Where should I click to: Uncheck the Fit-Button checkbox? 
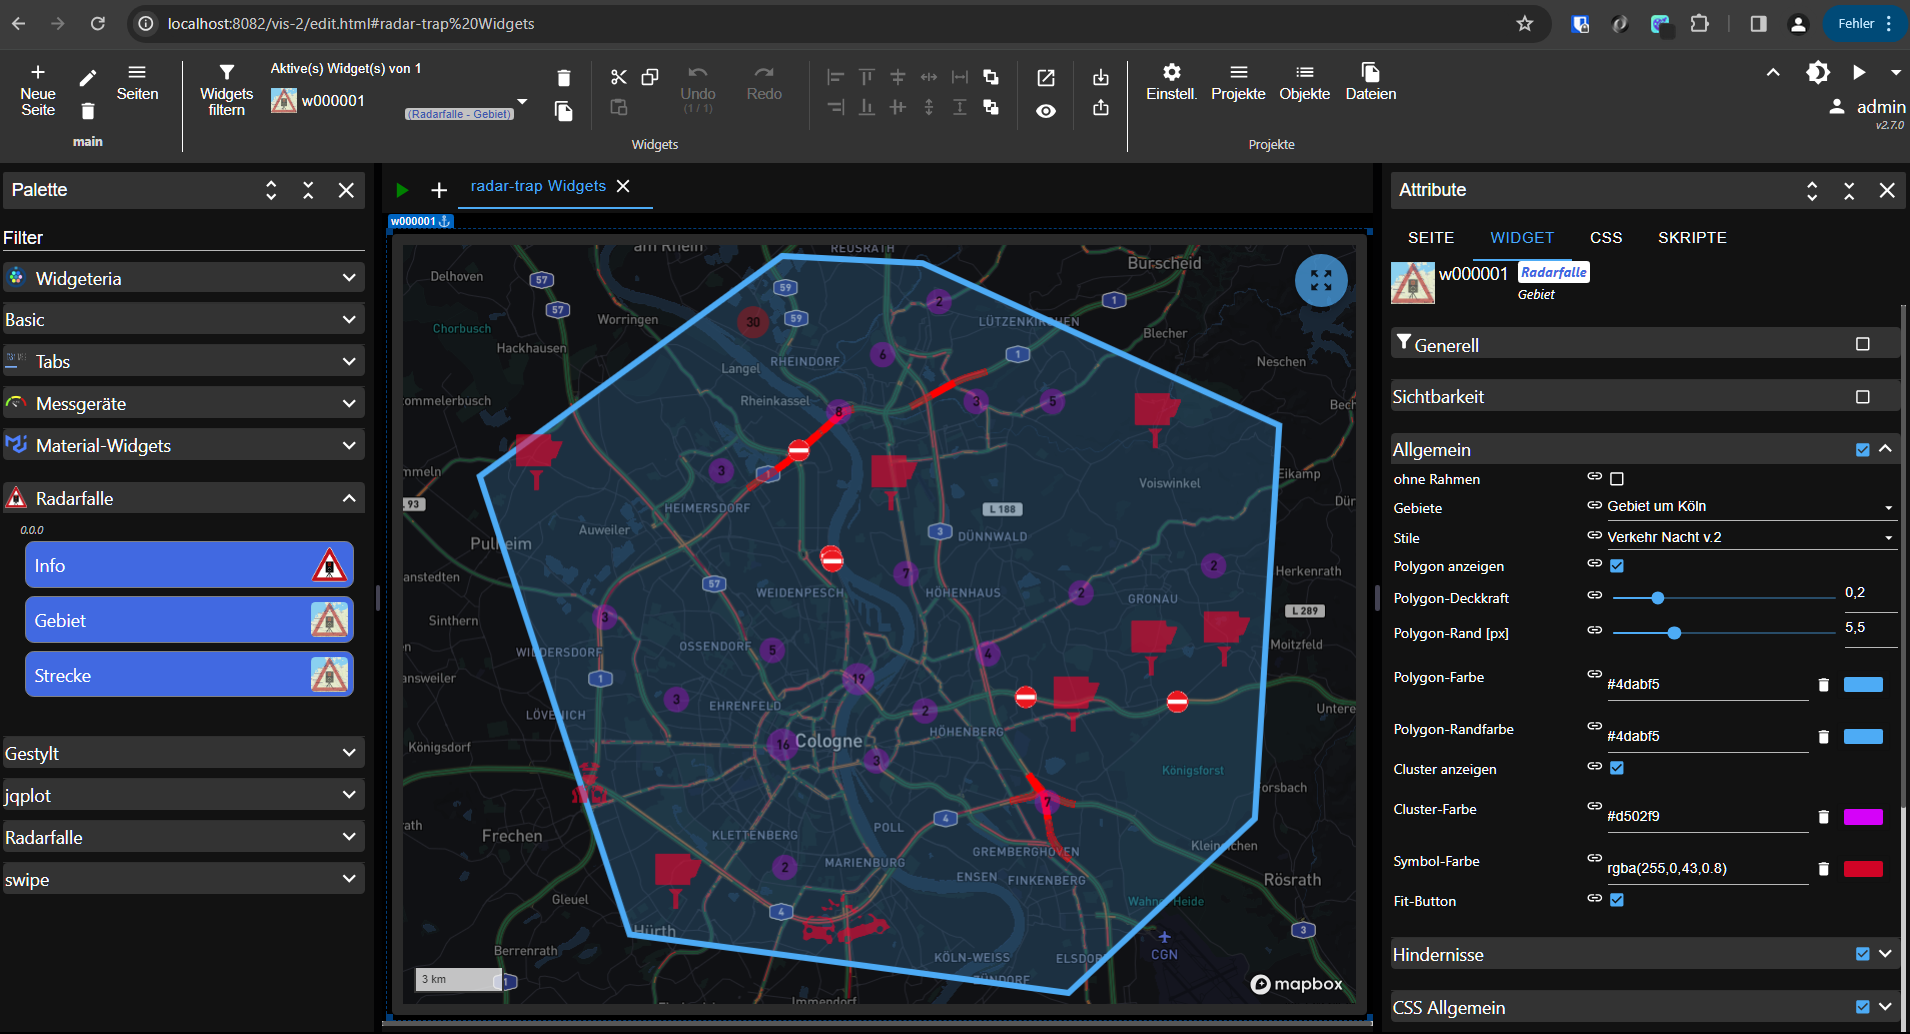click(x=1617, y=900)
